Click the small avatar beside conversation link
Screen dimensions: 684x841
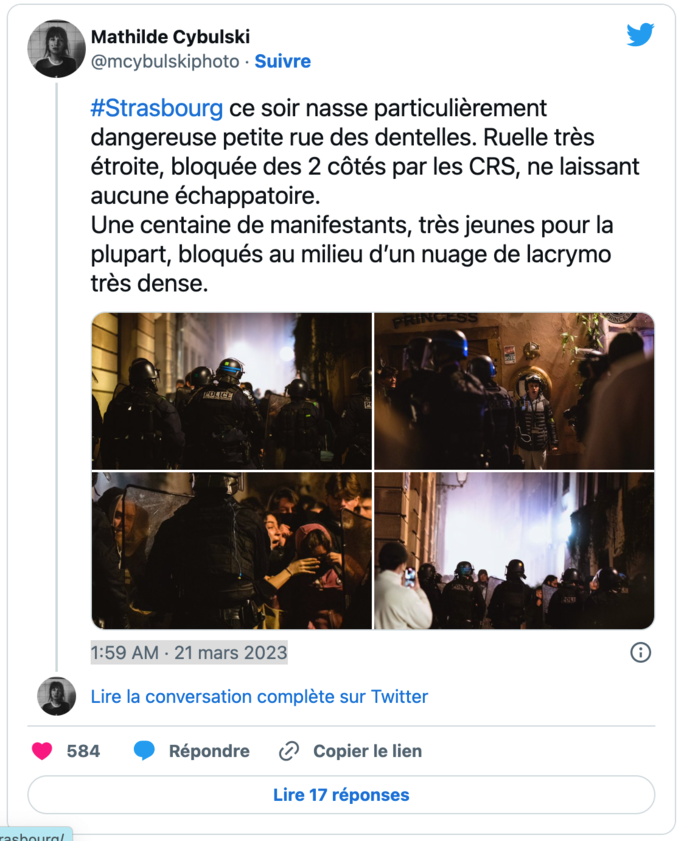pos(56,696)
